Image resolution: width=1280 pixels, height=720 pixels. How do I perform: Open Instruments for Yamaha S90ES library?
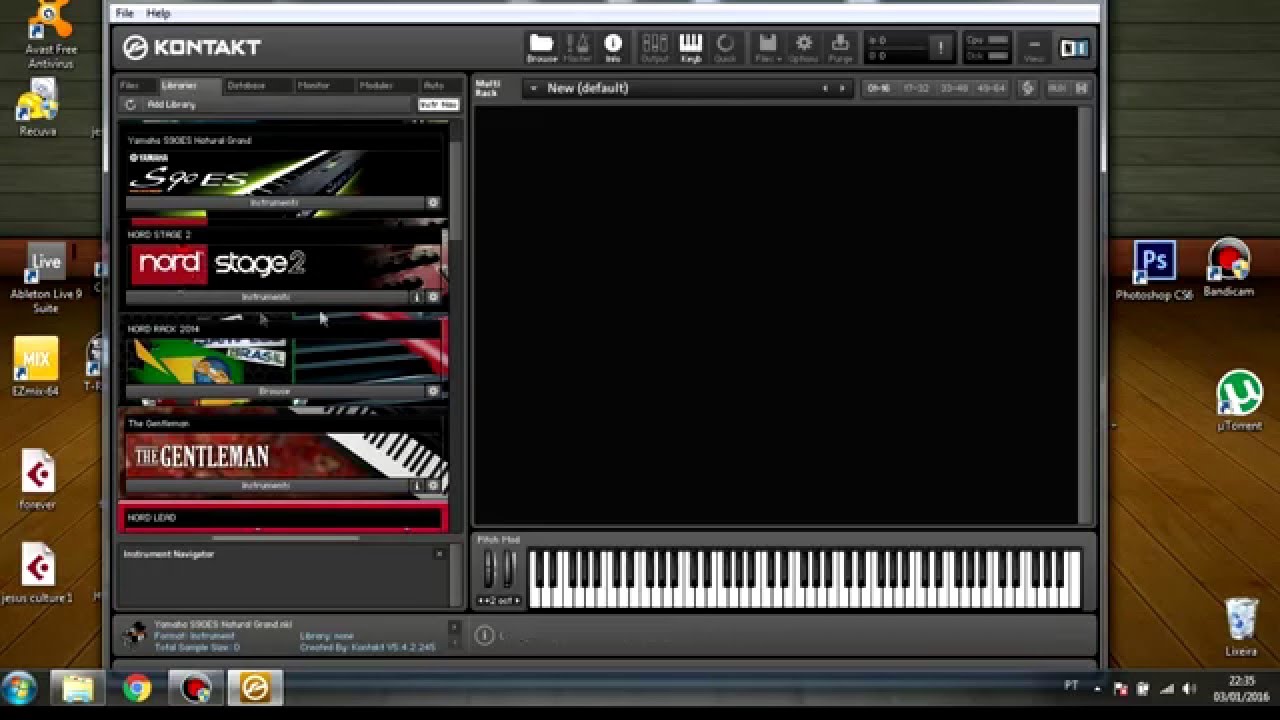(x=274, y=203)
